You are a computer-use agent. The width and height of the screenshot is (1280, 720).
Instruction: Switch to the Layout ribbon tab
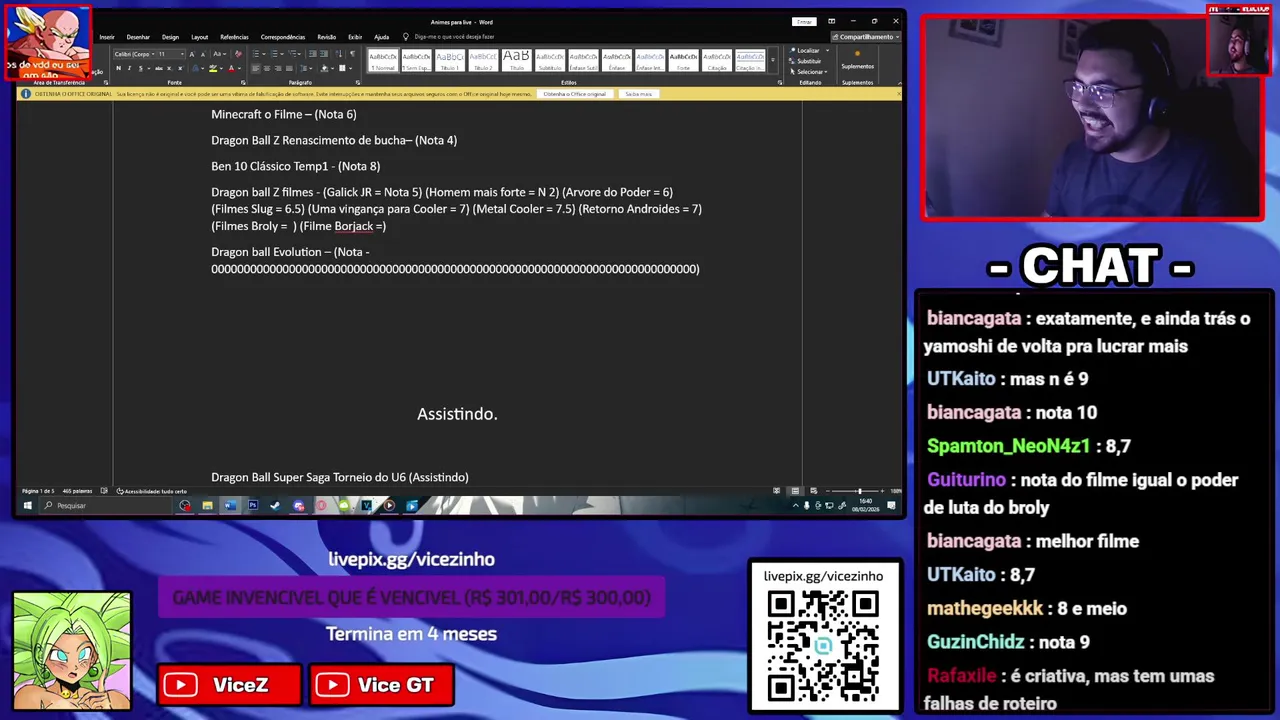coord(200,37)
